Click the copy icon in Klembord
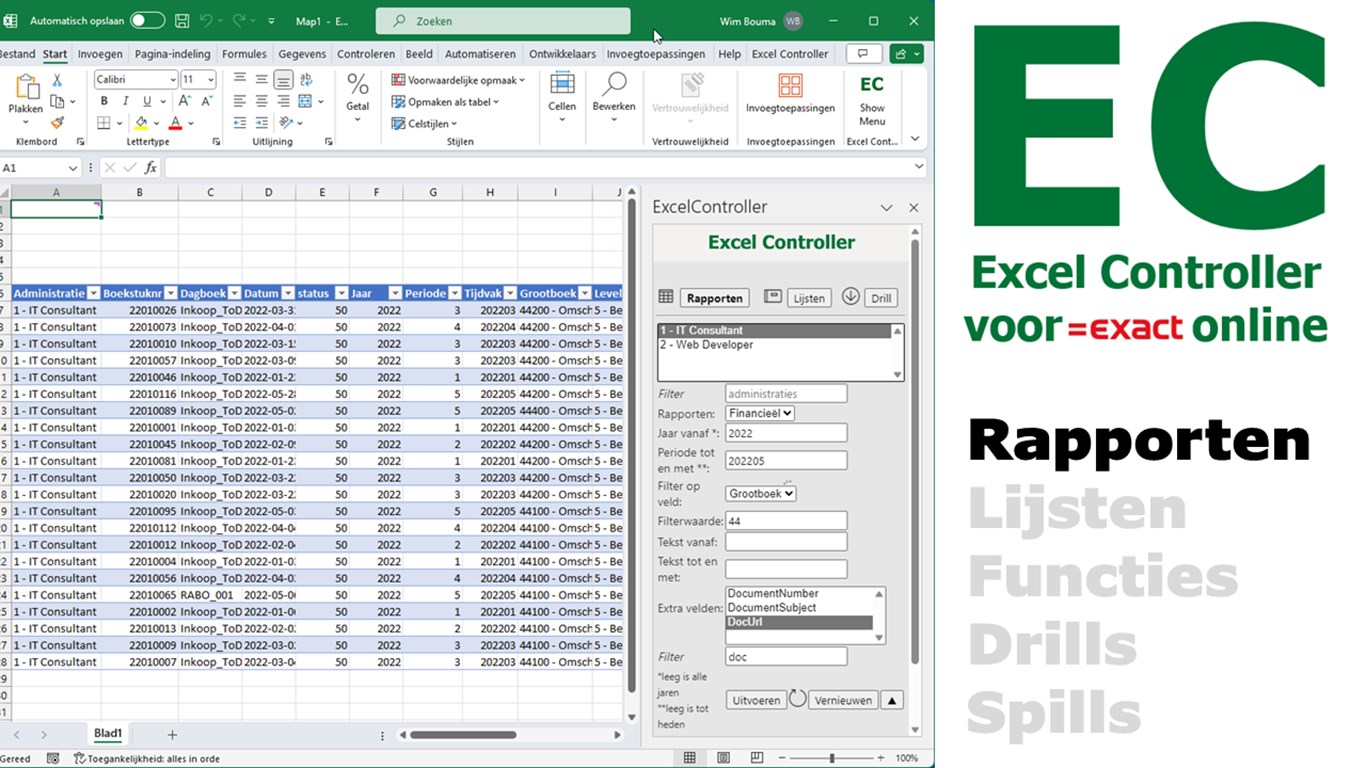 click(57, 101)
